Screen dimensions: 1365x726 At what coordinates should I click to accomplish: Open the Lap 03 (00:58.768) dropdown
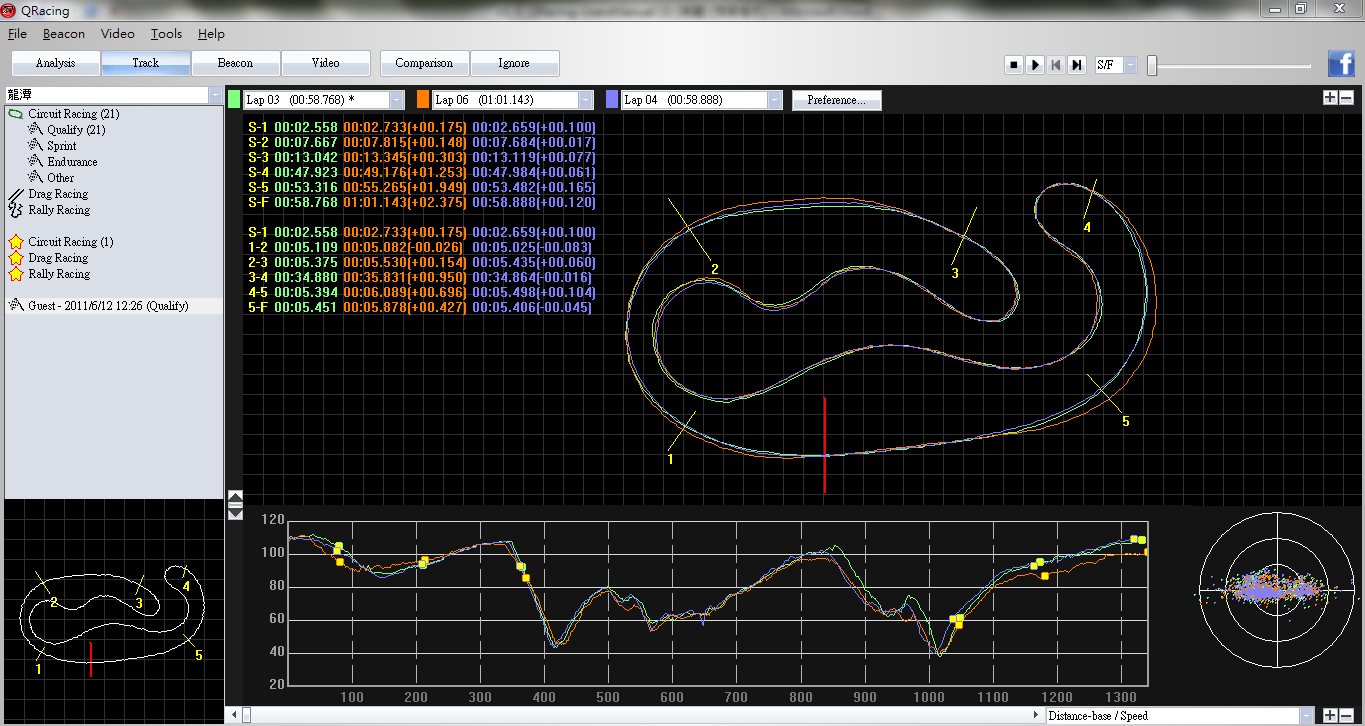pos(397,100)
